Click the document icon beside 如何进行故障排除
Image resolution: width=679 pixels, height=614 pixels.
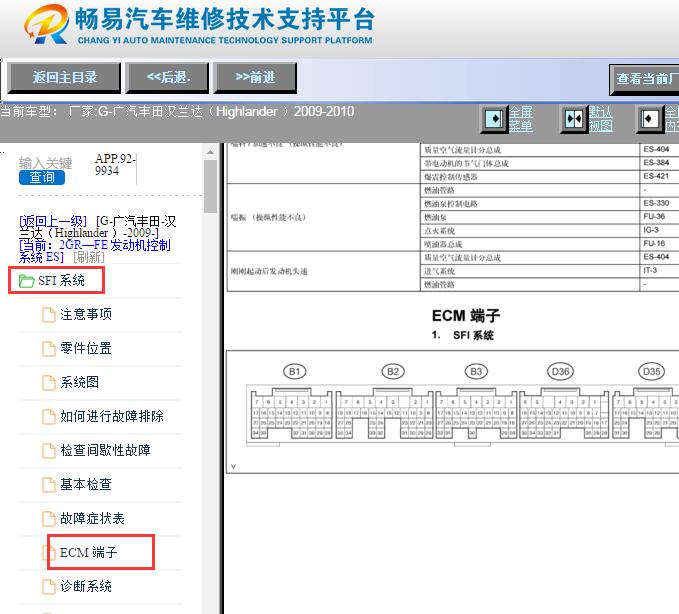[x=48, y=417]
